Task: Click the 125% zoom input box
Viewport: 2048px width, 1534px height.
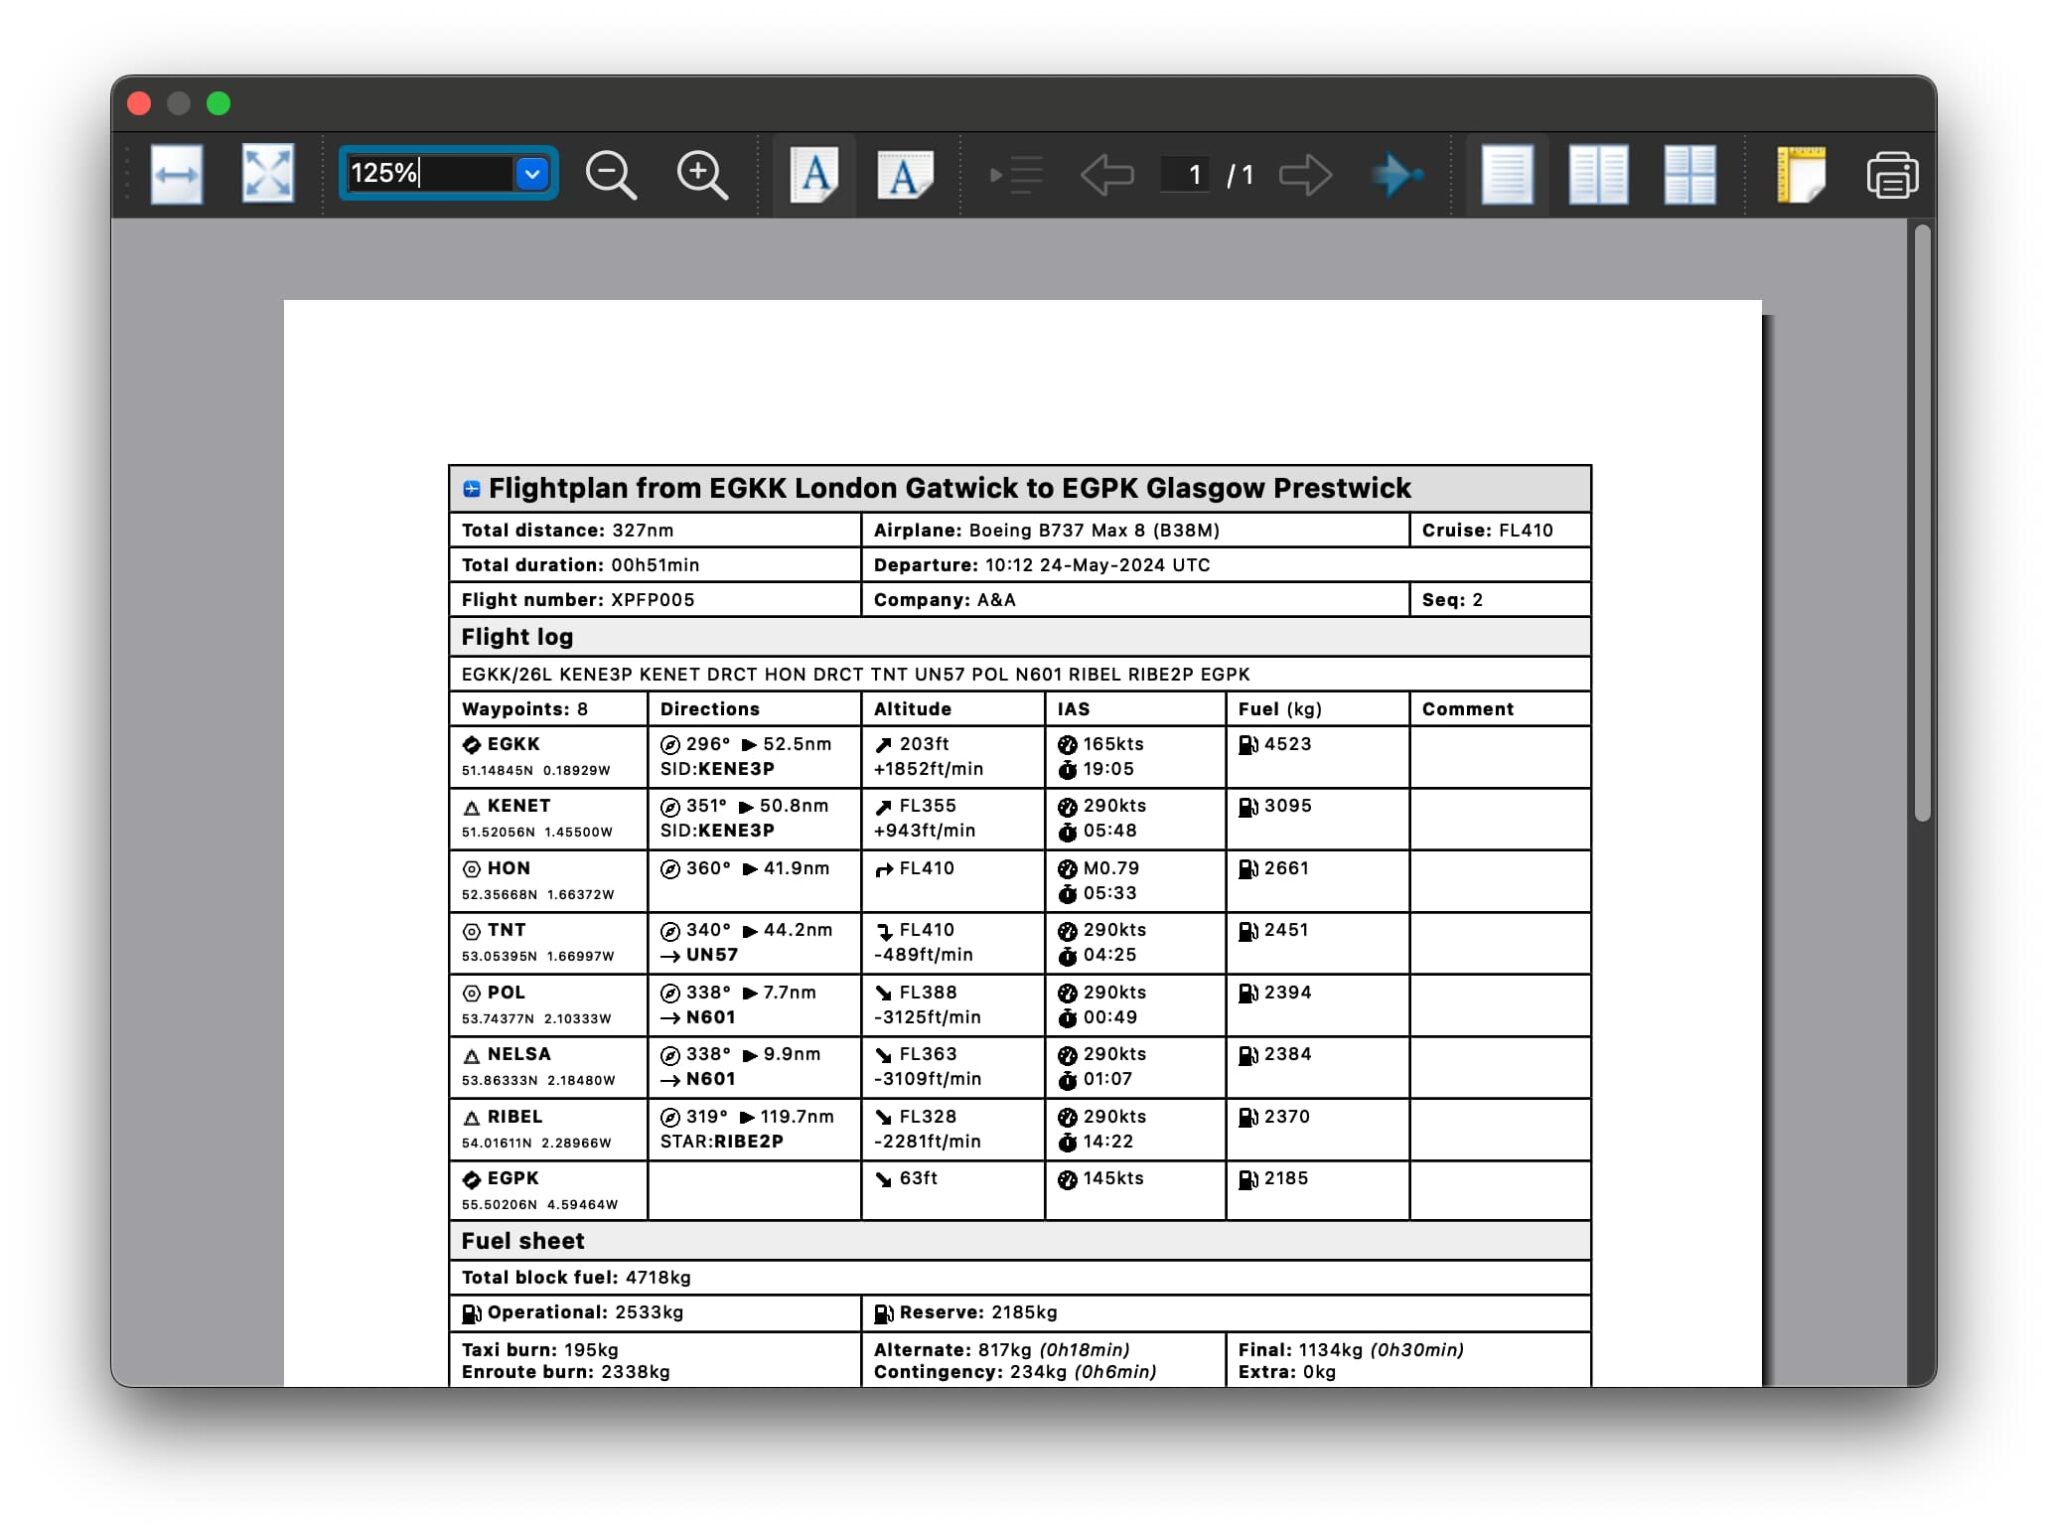Action: pyautogui.click(x=425, y=174)
